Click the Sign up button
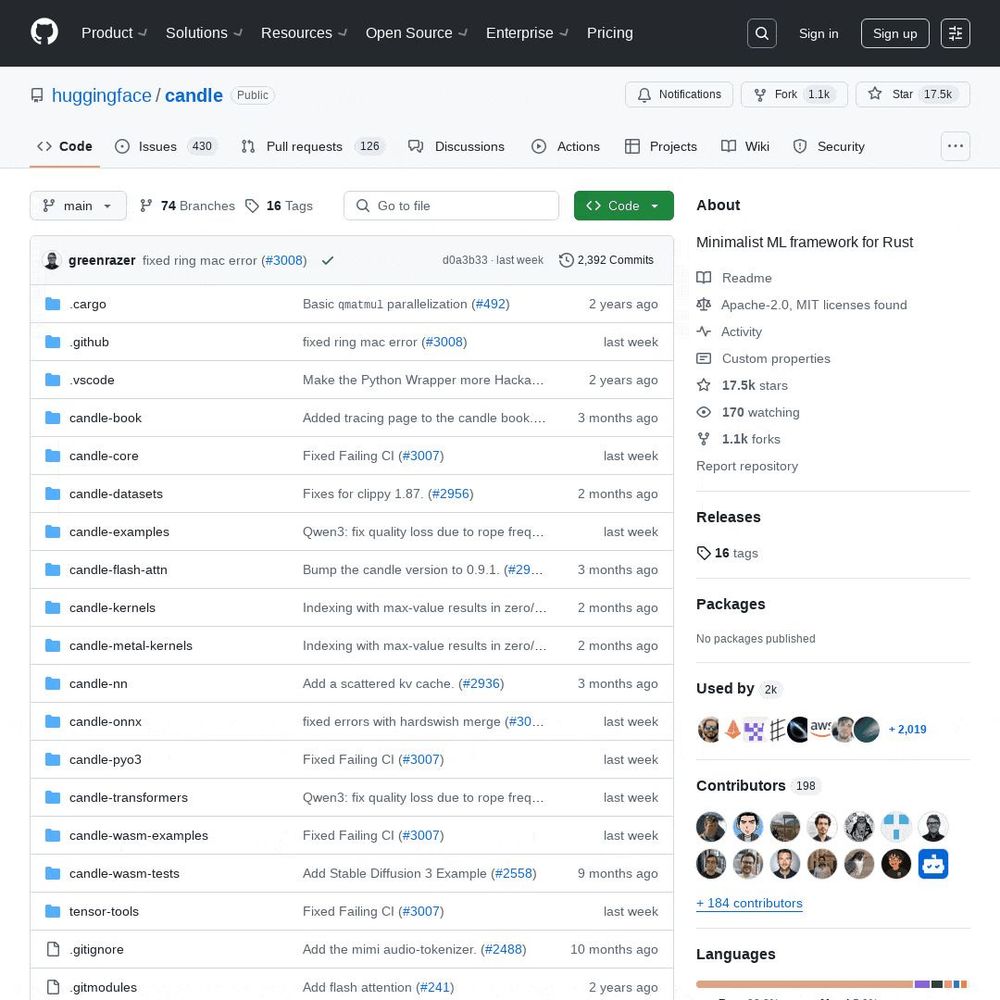Viewport: 1000px width, 1000px height. [x=895, y=33]
